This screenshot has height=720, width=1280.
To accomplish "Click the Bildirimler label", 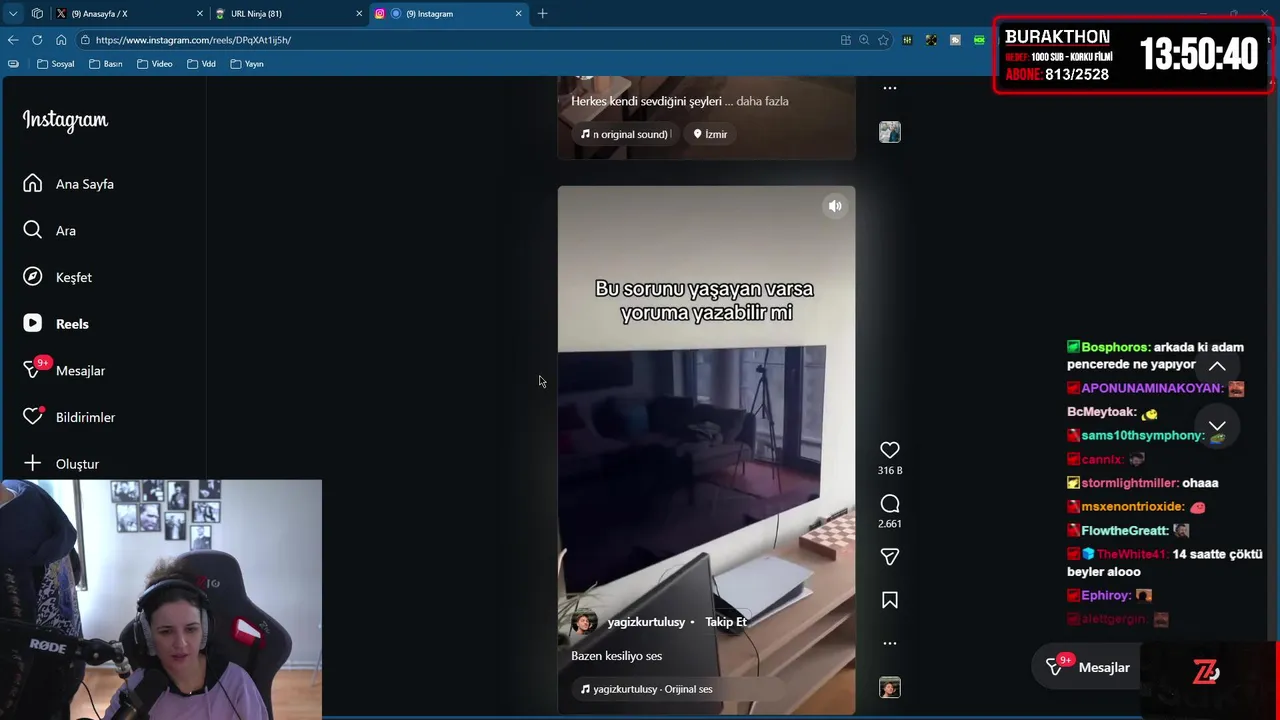I will (x=85, y=417).
